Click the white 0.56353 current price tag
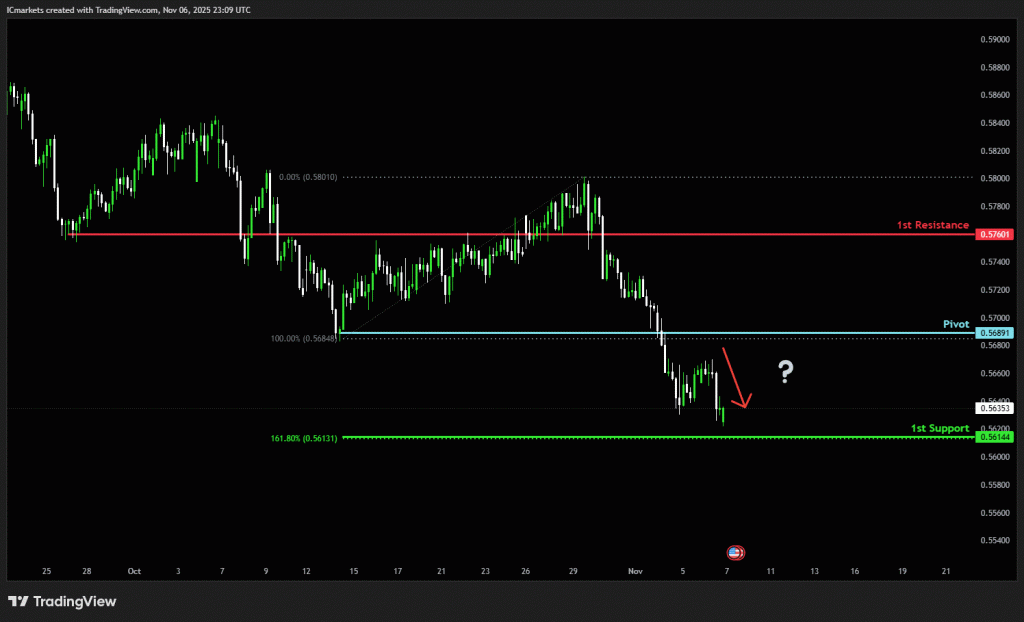Image resolution: width=1024 pixels, height=622 pixels. coord(994,408)
